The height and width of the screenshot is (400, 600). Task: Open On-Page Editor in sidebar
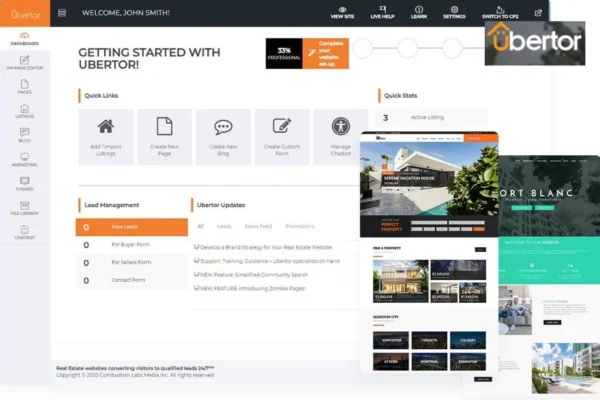(x=24, y=63)
